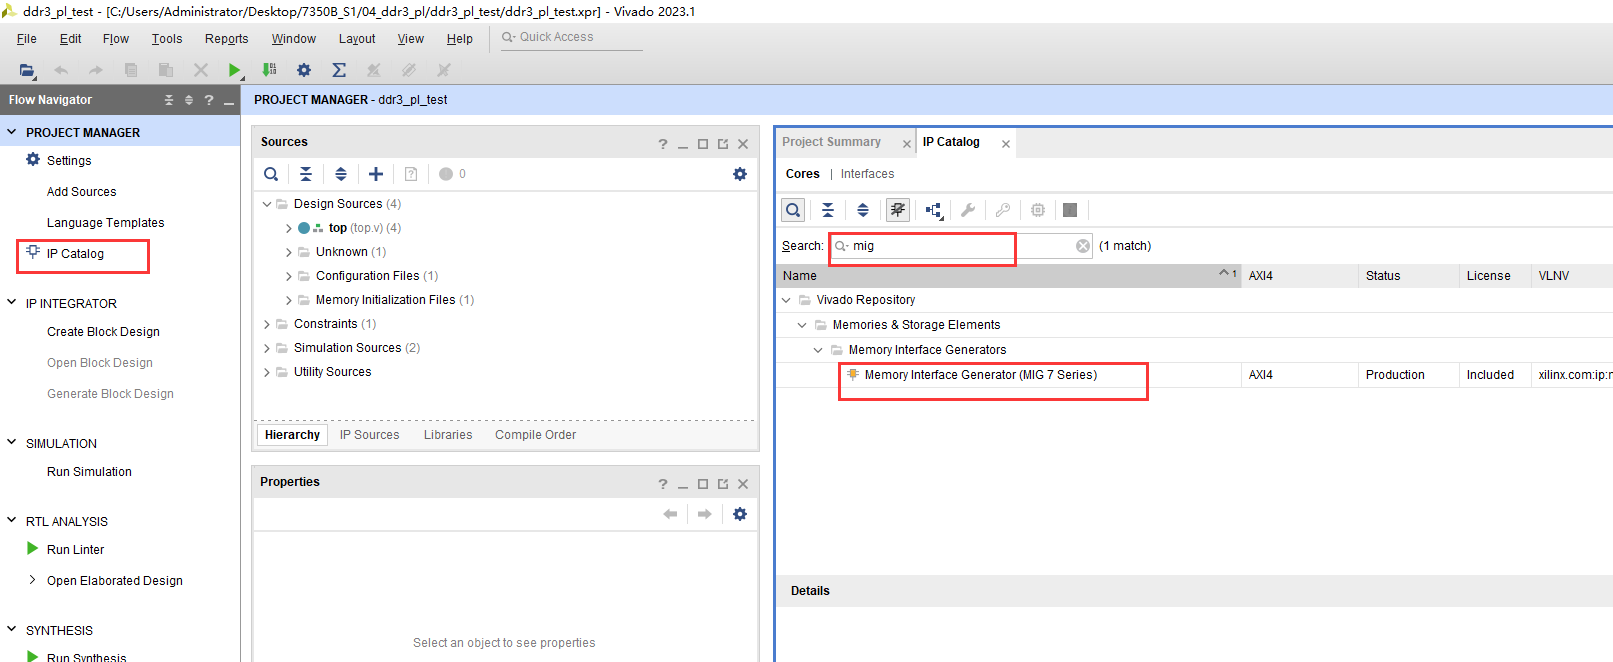Open the Sources panel help question mark

click(663, 144)
